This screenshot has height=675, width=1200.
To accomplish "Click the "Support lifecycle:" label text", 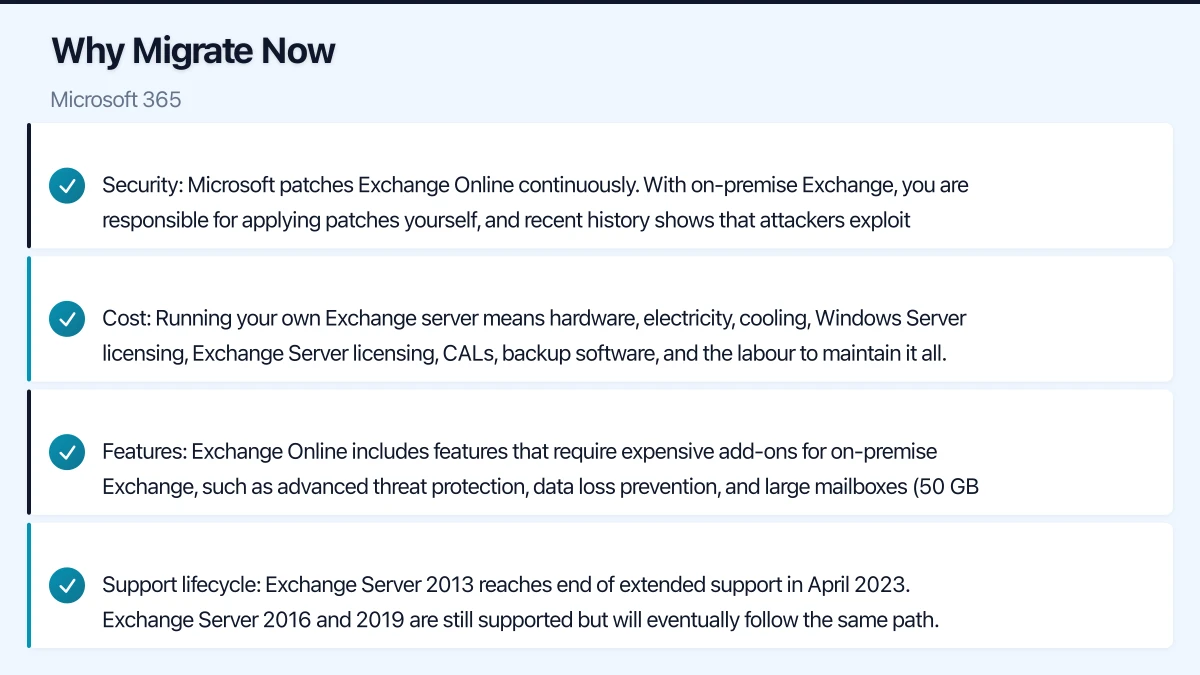I will pos(181,585).
